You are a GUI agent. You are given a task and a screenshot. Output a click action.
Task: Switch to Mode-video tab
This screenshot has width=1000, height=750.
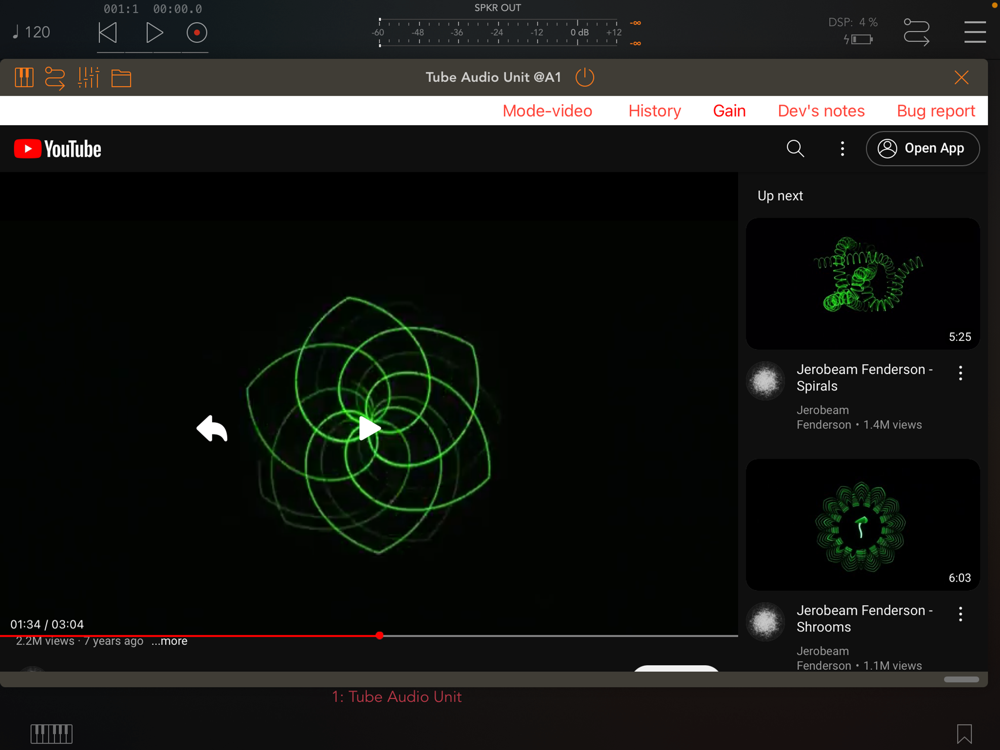pyautogui.click(x=547, y=111)
